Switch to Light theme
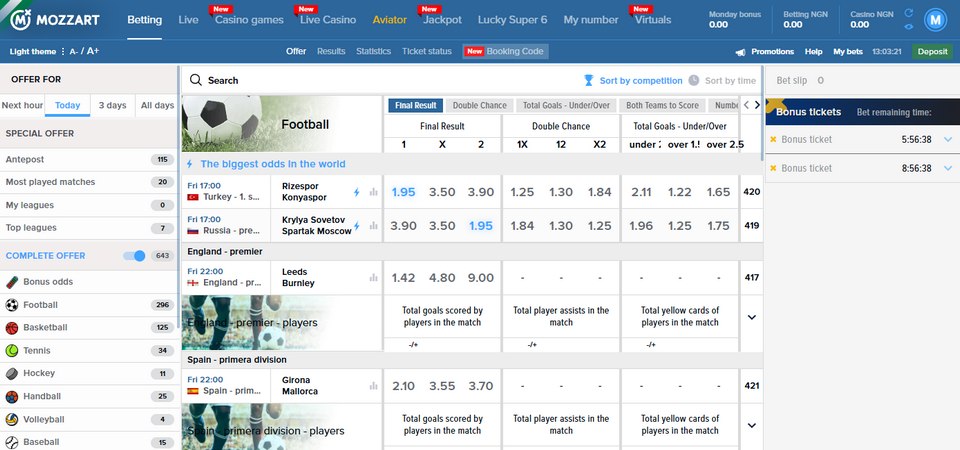960x450 pixels. click(x=32, y=51)
